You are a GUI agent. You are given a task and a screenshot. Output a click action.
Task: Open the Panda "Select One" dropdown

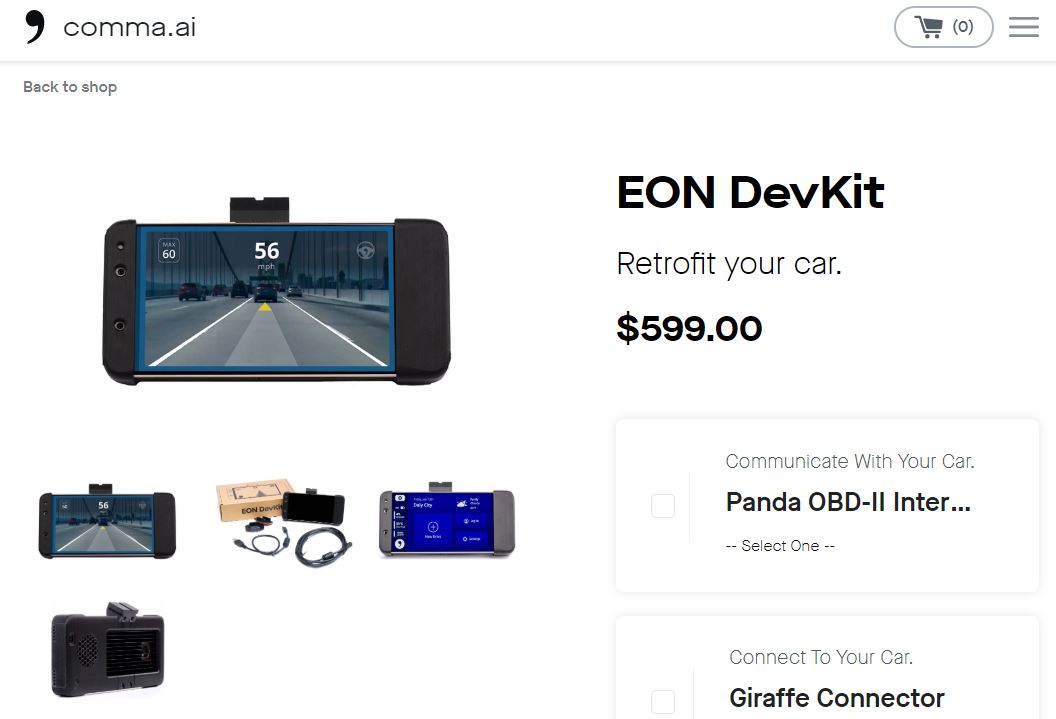(780, 546)
